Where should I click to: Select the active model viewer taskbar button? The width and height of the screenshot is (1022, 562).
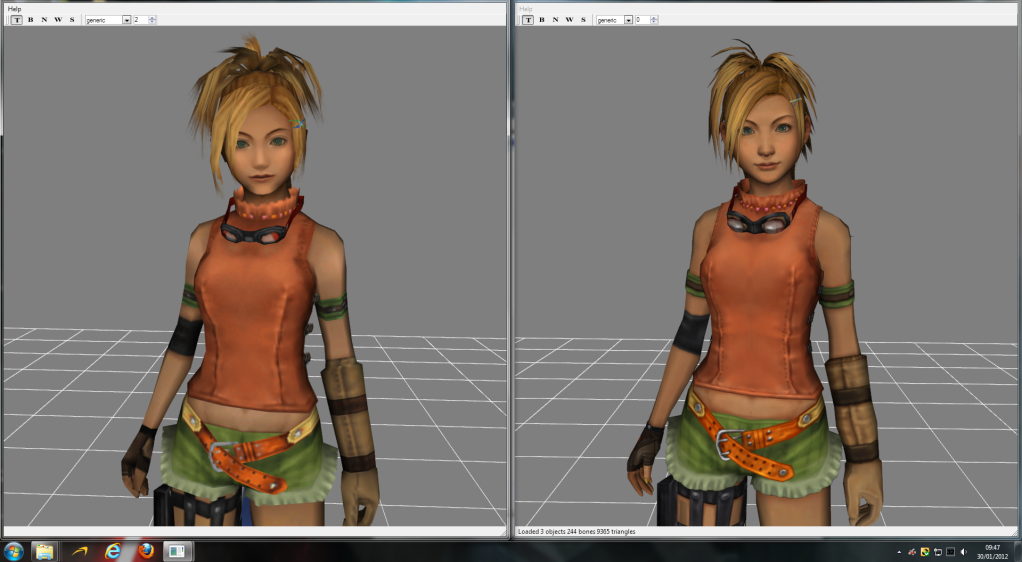click(177, 552)
